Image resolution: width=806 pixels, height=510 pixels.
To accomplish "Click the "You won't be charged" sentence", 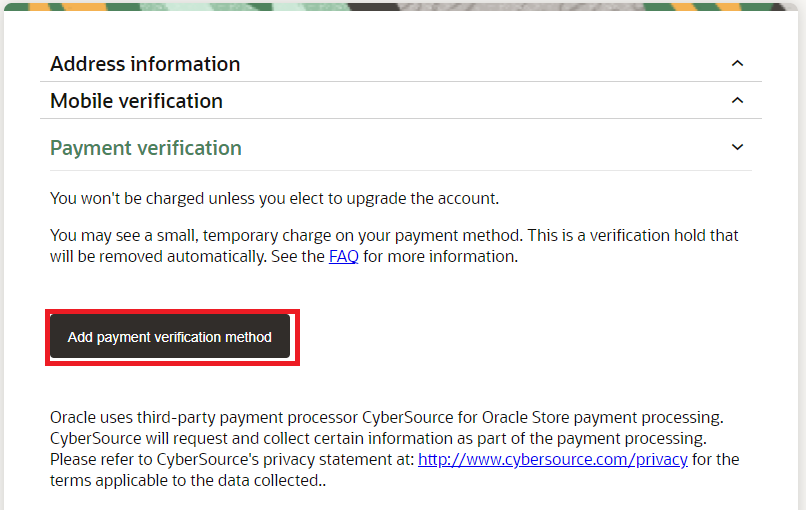I will [x=274, y=198].
